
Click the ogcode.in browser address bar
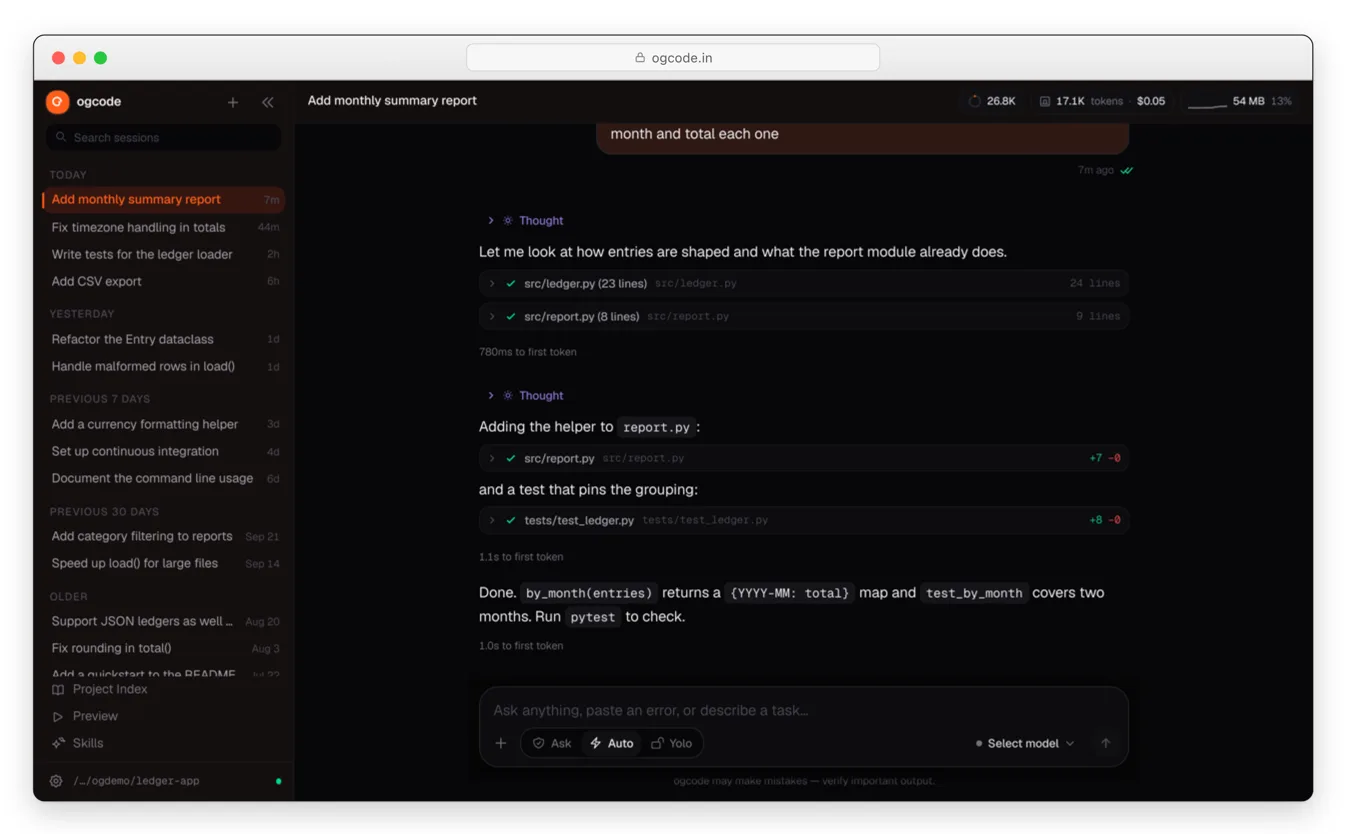[673, 58]
